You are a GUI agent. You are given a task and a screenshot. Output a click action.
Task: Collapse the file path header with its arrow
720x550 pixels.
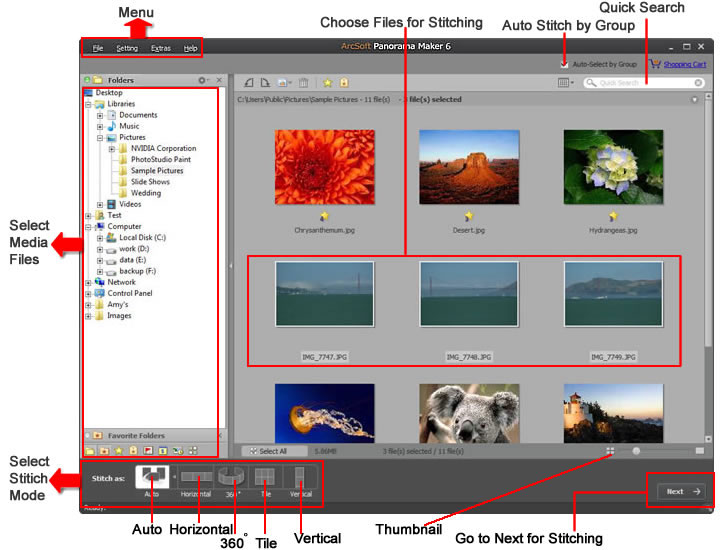coord(695,99)
